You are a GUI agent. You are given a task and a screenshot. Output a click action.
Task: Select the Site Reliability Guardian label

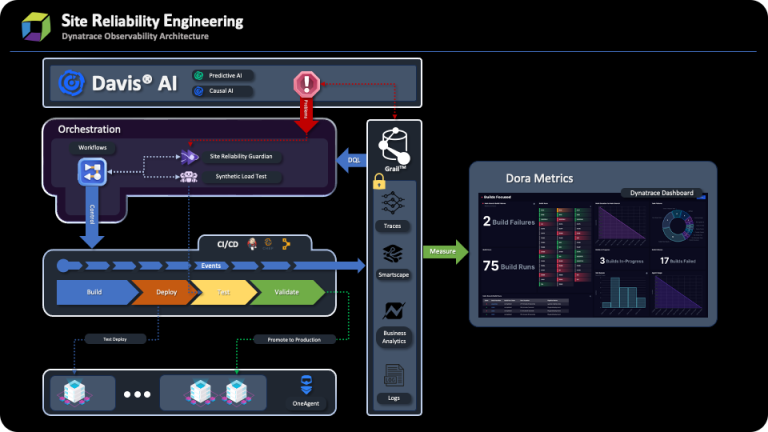click(246, 157)
